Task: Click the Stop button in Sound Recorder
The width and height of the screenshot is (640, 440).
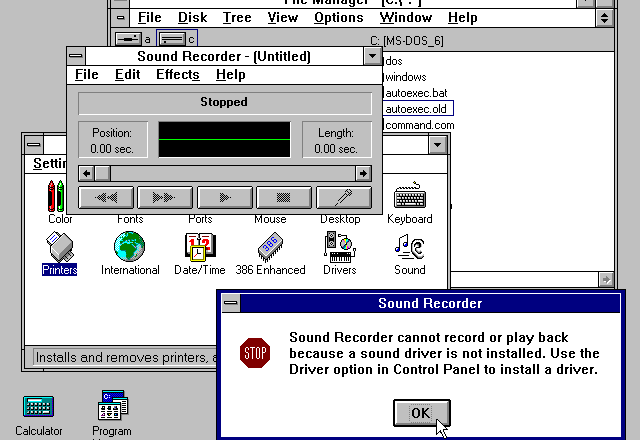Action: point(284,198)
